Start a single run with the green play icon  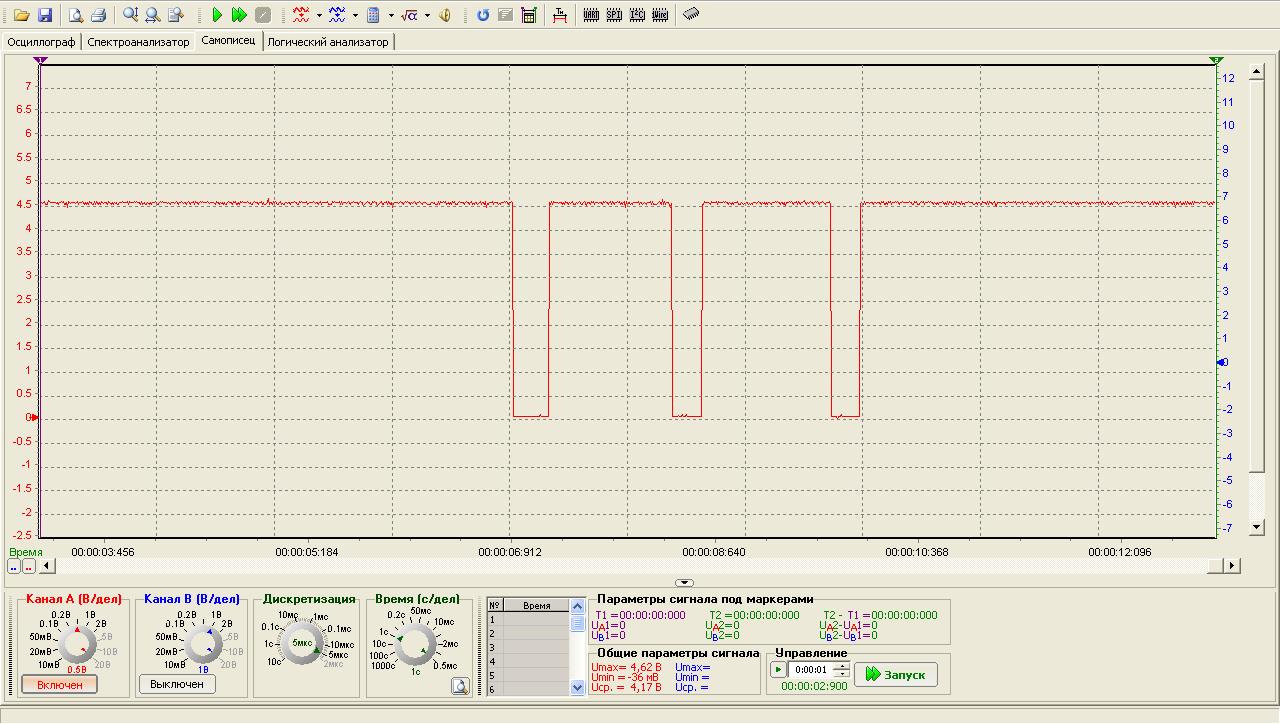(x=217, y=15)
